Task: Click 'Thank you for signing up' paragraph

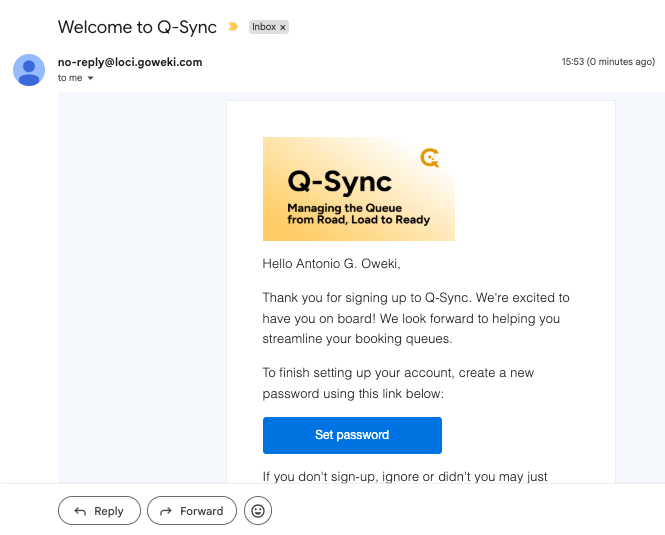Action: [x=416, y=318]
